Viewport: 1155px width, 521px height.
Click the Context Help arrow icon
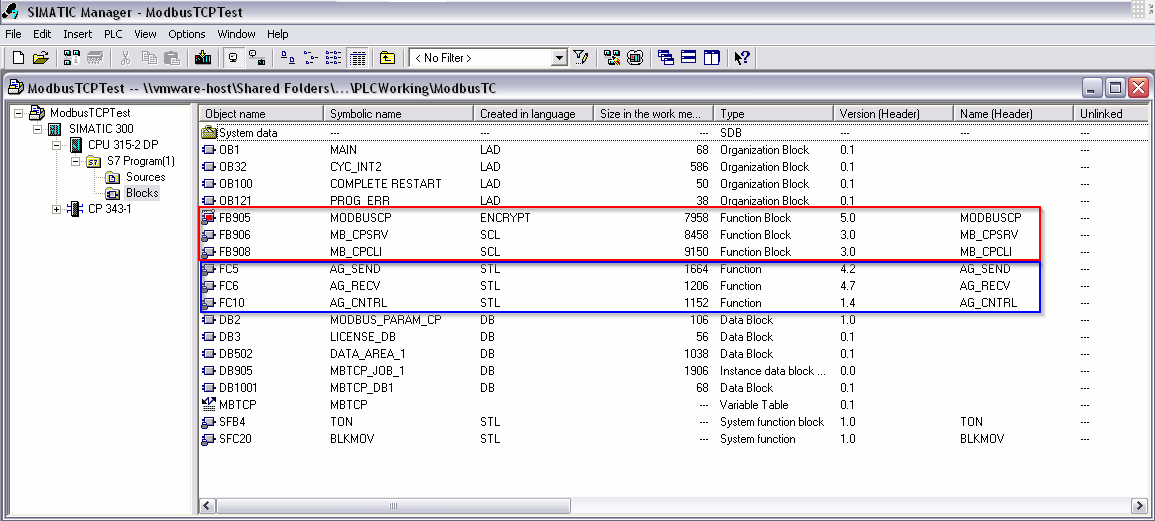(742, 58)
